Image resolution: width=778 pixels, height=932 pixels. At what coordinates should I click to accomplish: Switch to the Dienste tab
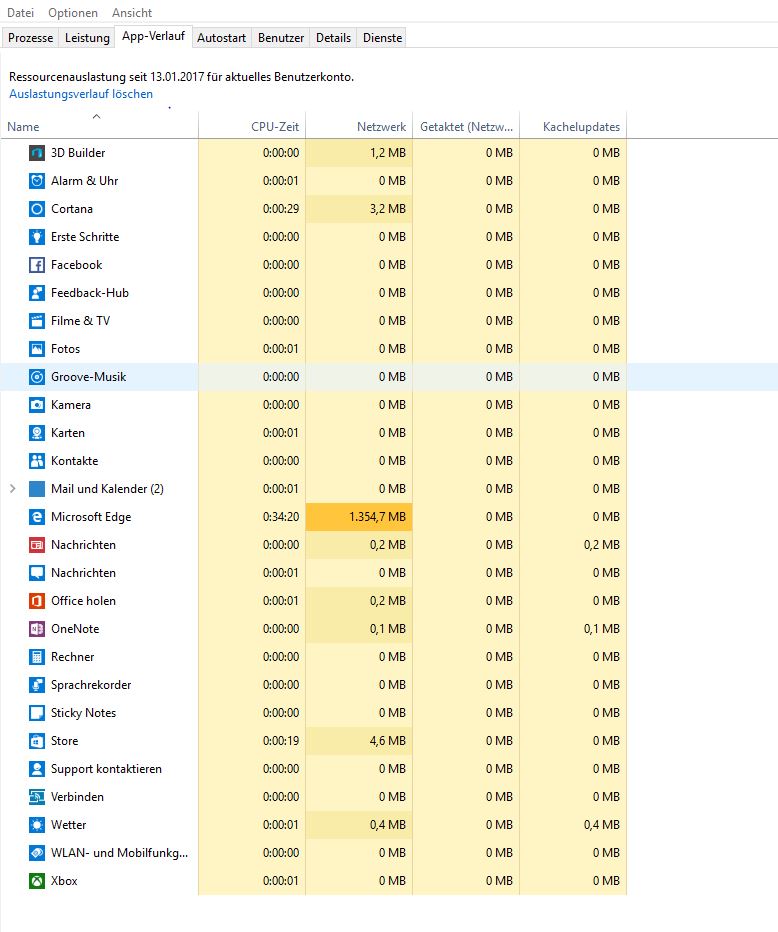[382, 37]
